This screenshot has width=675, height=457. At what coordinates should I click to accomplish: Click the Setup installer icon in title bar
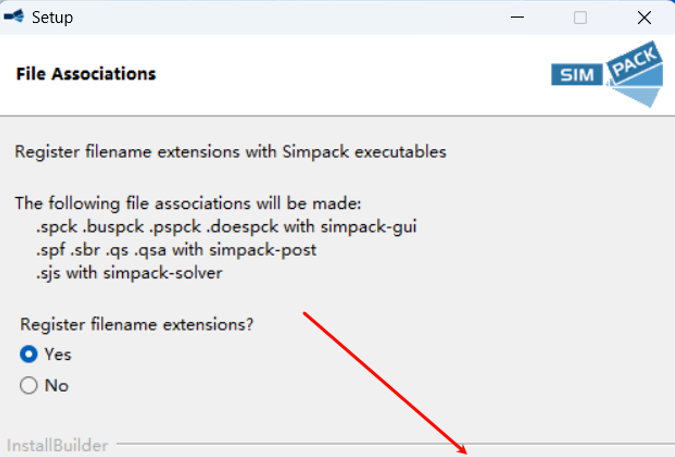click(14, 17)
